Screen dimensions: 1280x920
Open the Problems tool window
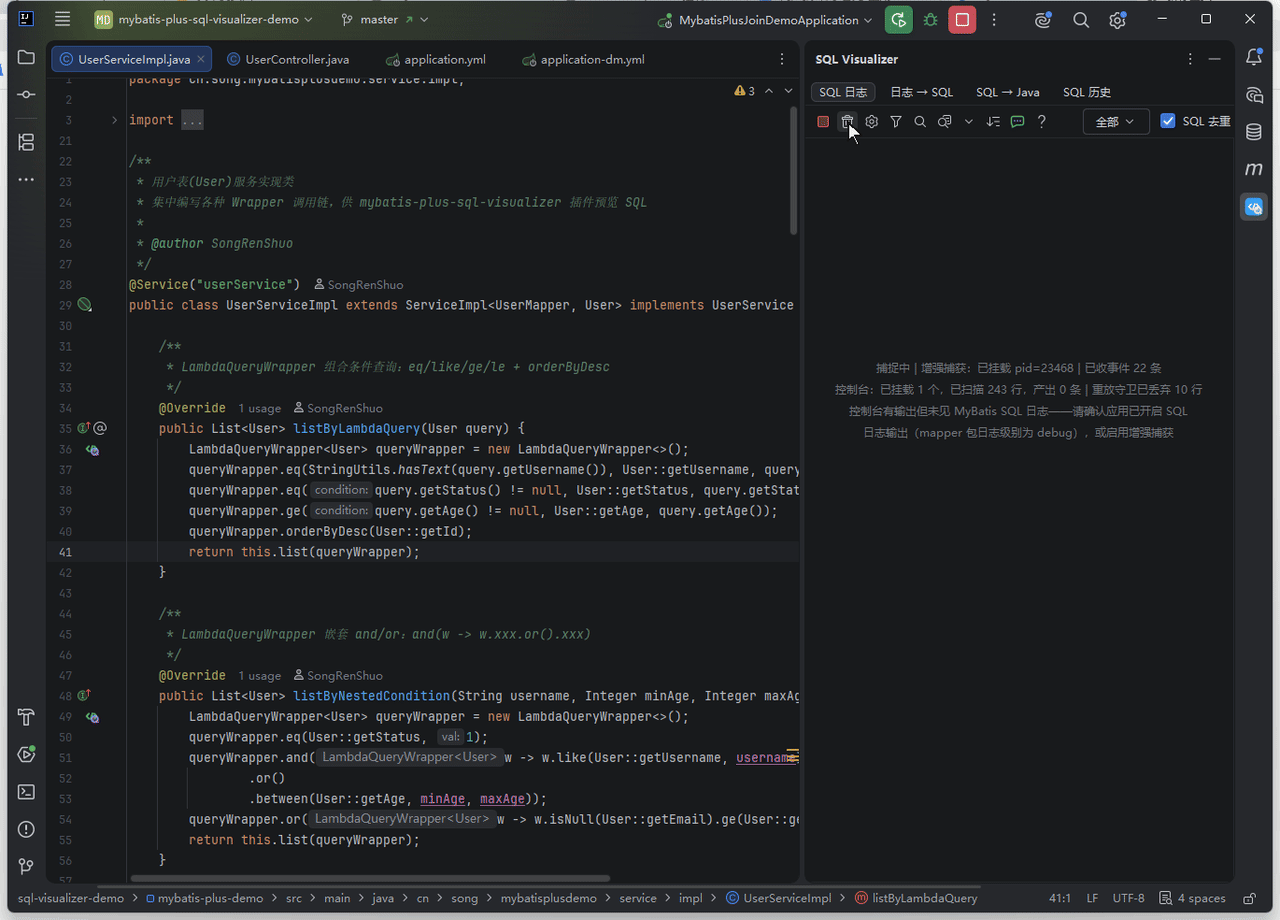[x=26, y=829]
